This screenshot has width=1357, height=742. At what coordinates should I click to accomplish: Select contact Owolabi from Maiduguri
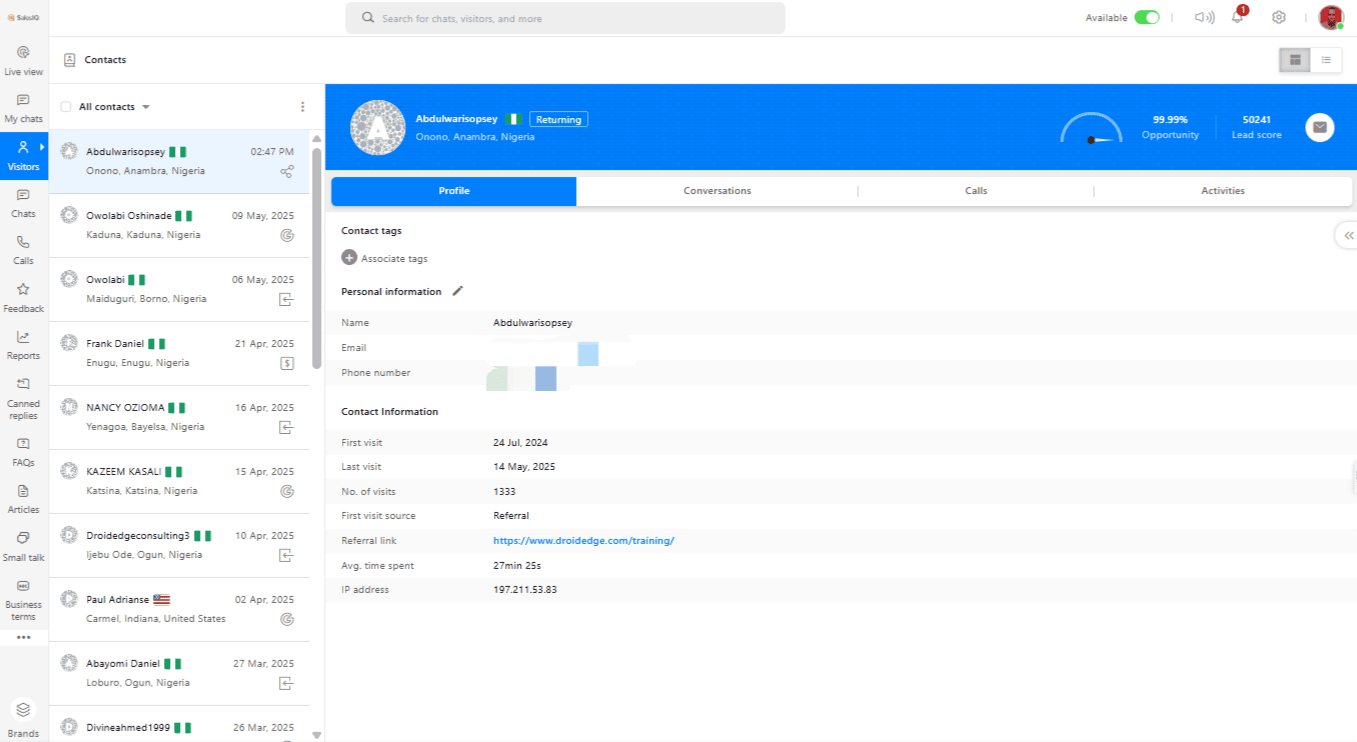(180, 289)
